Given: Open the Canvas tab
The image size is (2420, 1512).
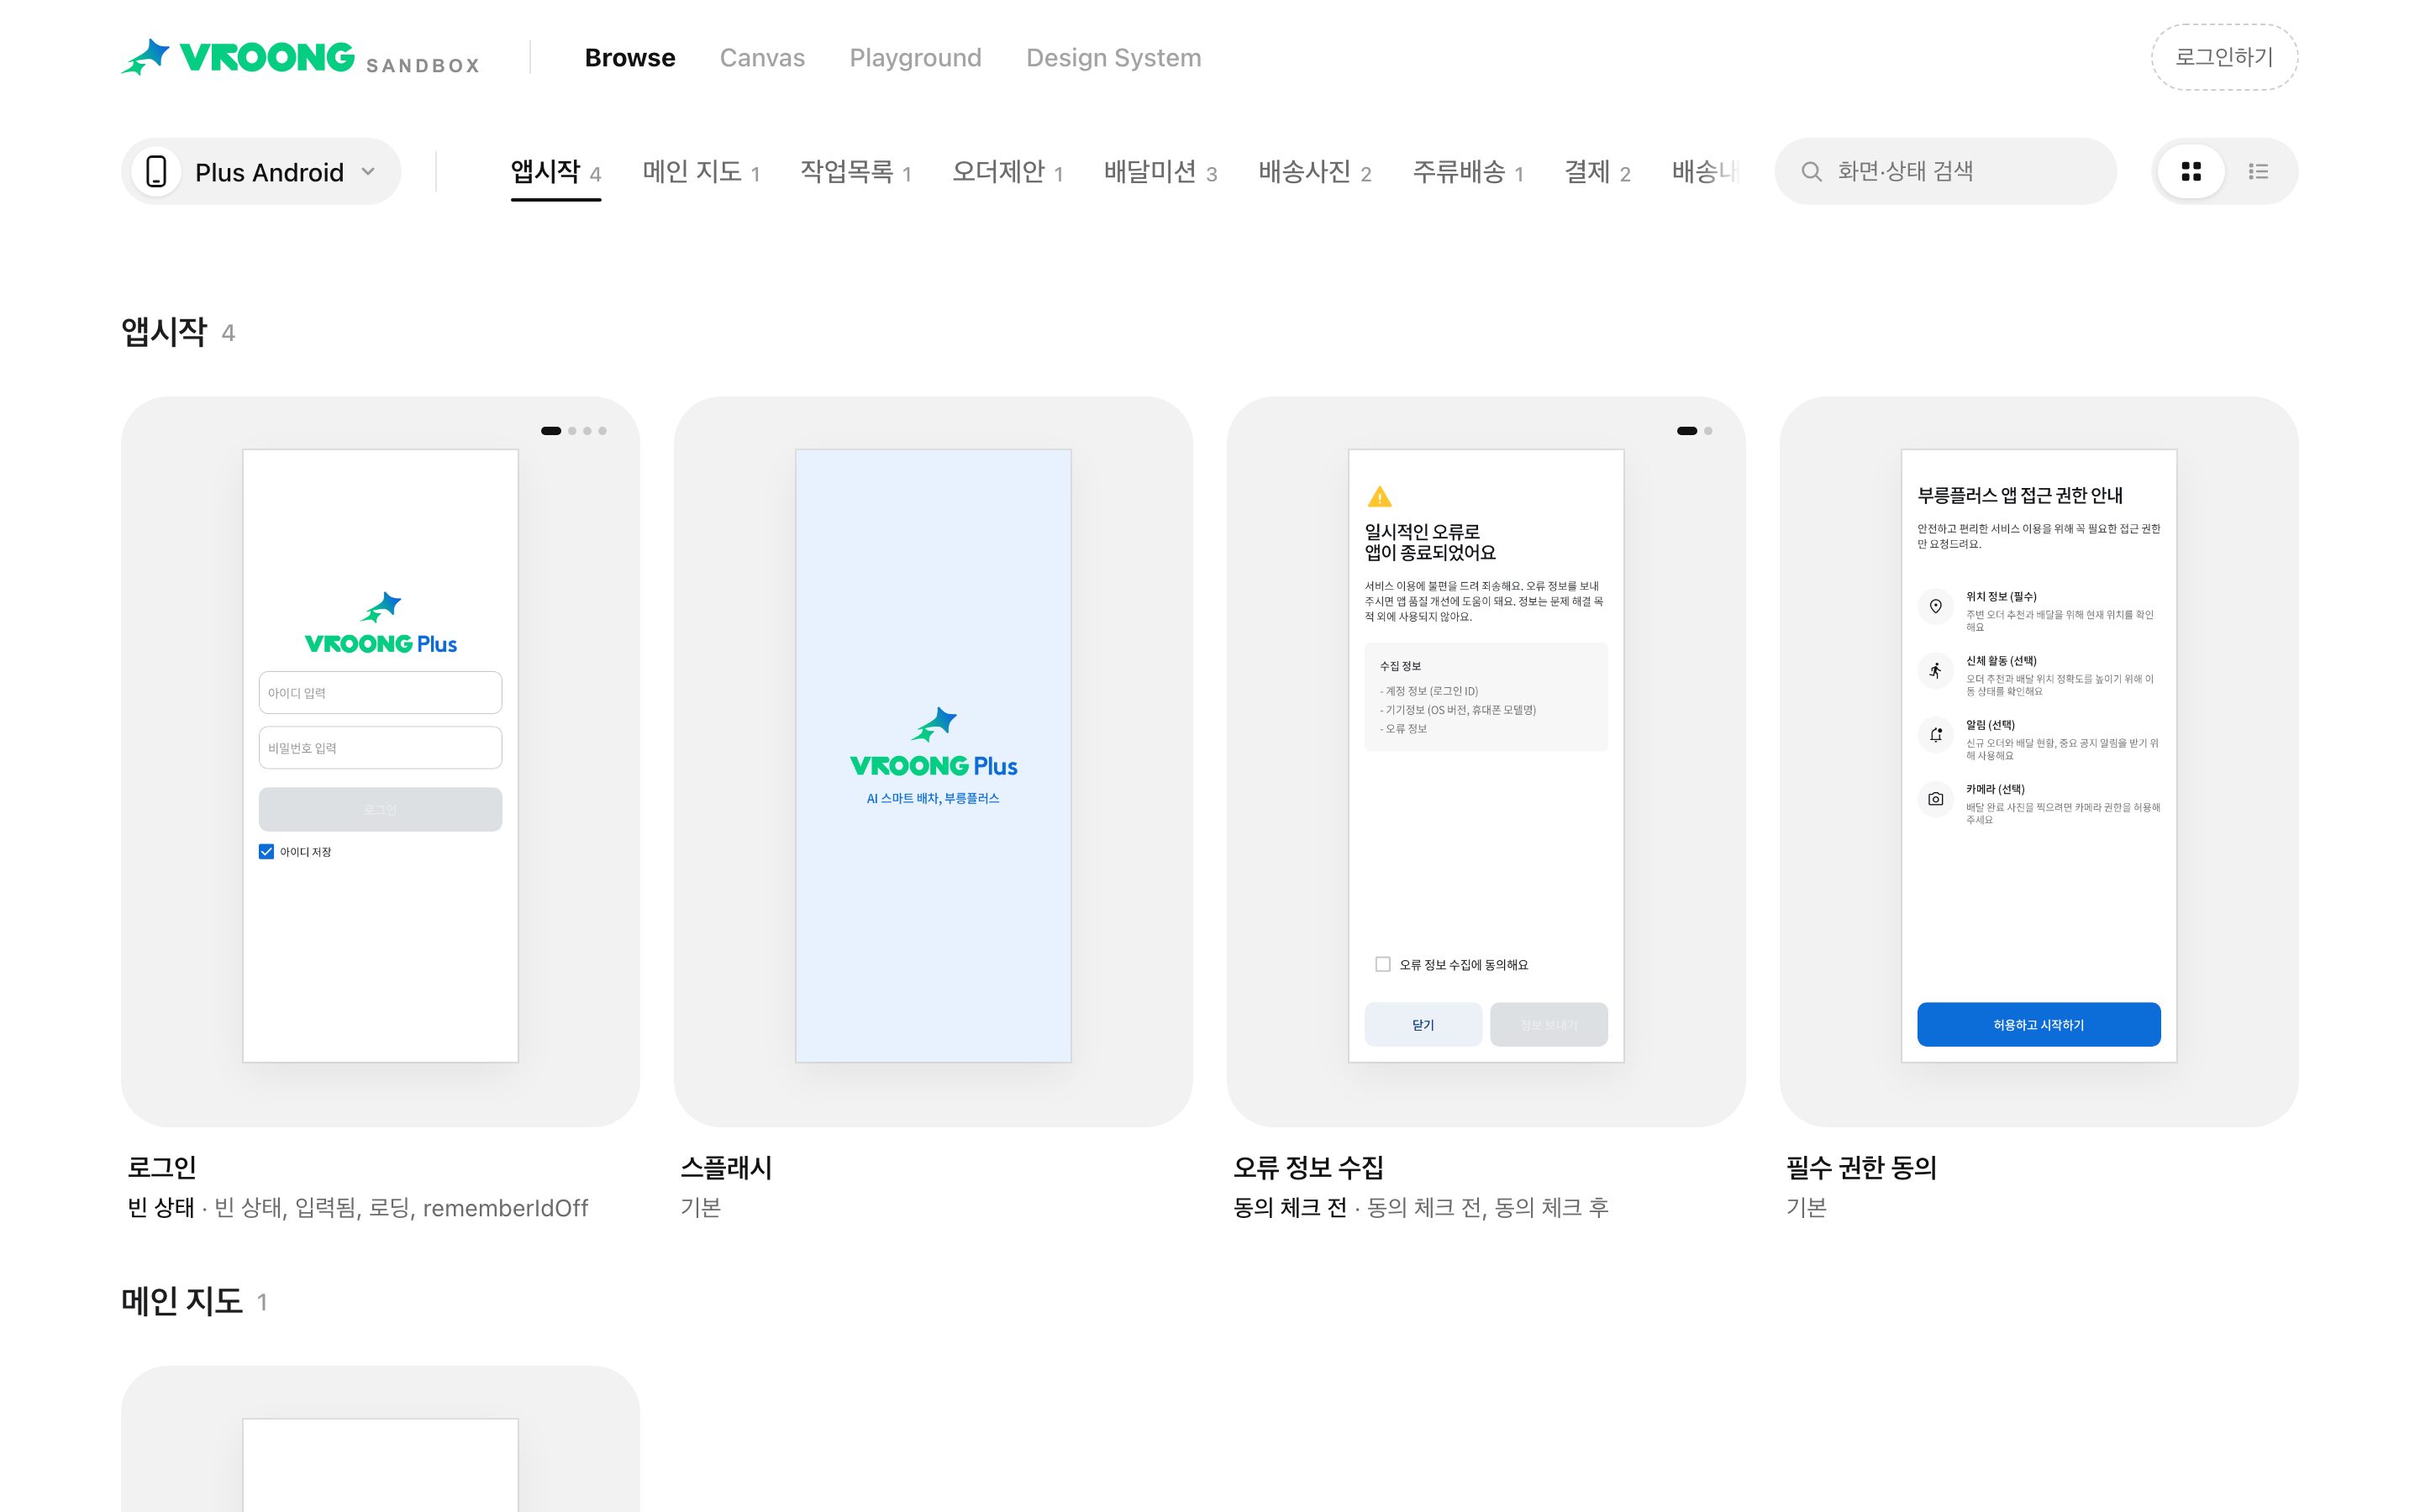Looking at the screenshot, I should coord(762,57).
